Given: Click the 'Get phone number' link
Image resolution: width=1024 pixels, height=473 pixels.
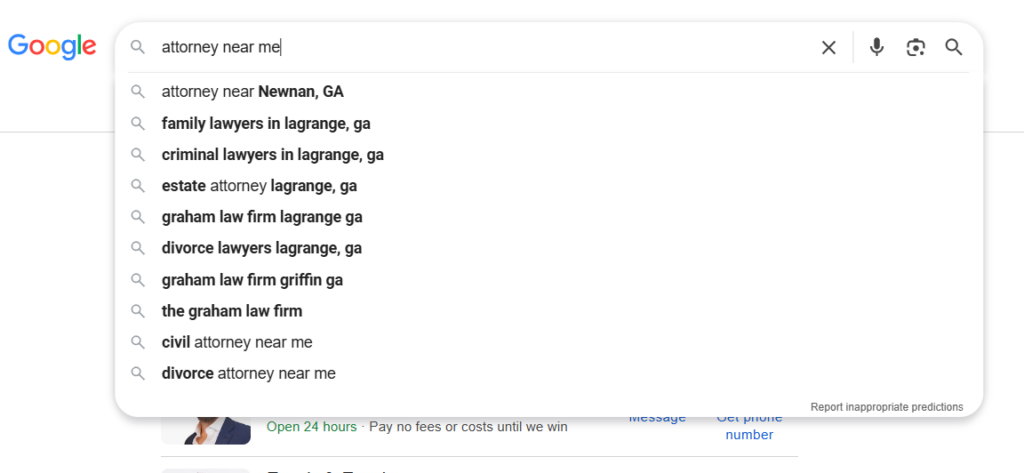Looking at the screenshot, I should [749, 427].
